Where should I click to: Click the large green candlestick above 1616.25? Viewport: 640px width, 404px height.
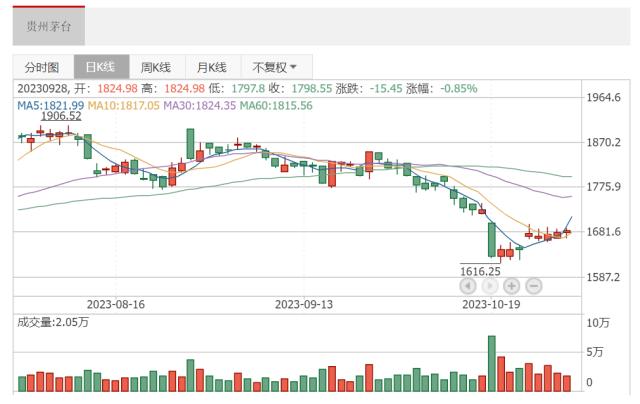(x=492, y=240)
